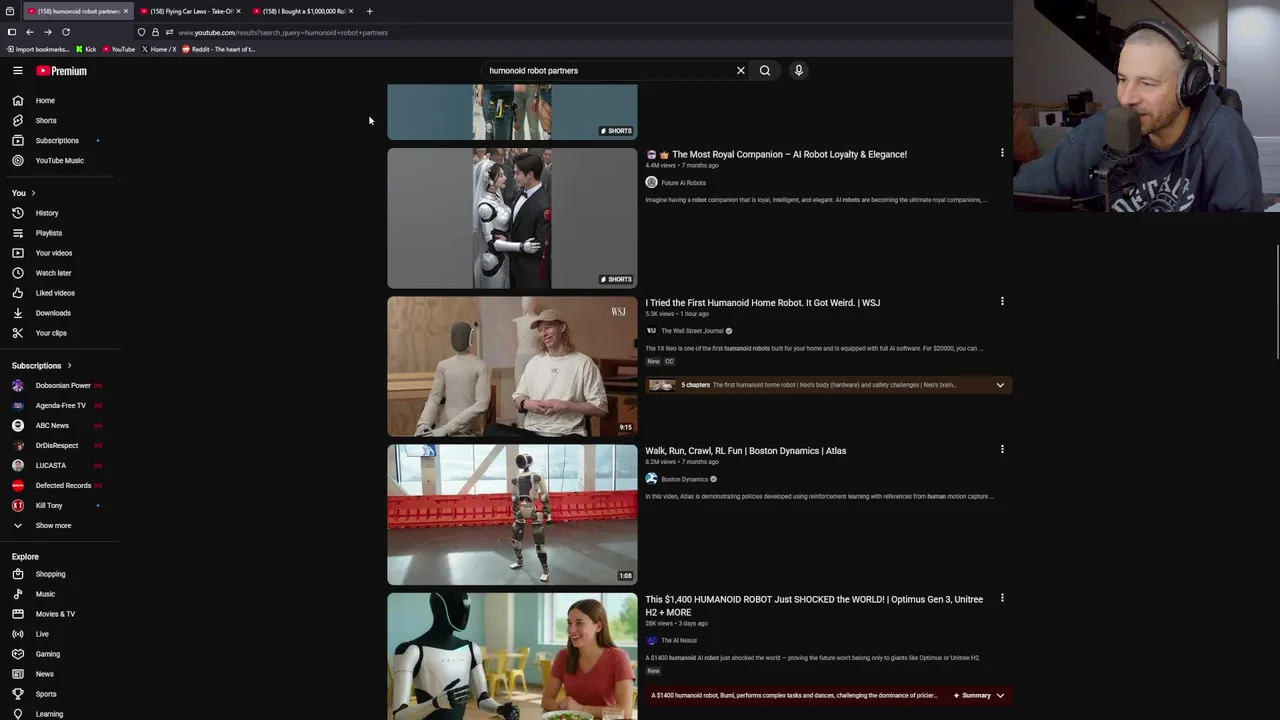Open more options for Most Royal Companion video
The image size is (1280, 720).
click(1002, 153)
